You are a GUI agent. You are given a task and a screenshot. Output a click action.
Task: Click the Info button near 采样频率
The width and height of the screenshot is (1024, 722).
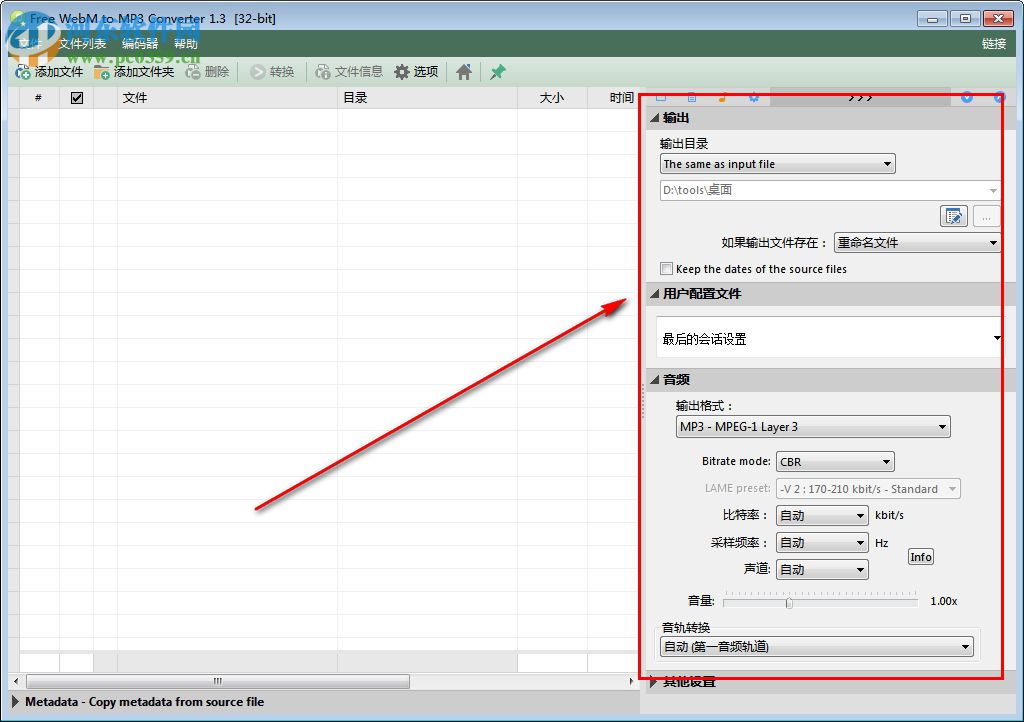pos(920,557)
